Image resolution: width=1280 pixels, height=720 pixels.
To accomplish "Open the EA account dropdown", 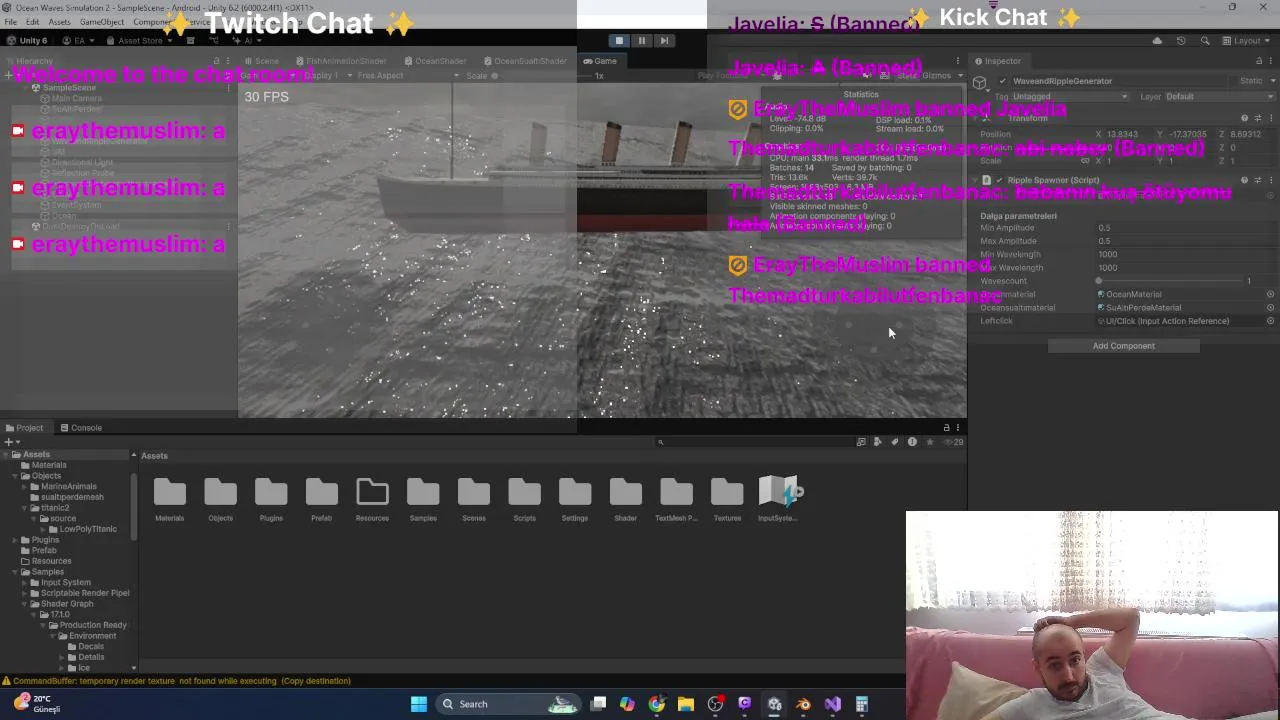I will point(78,41).
